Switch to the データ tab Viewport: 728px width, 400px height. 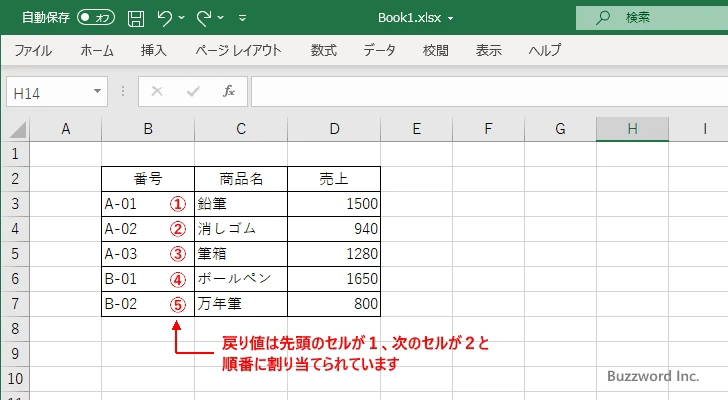tap(379, 50)
